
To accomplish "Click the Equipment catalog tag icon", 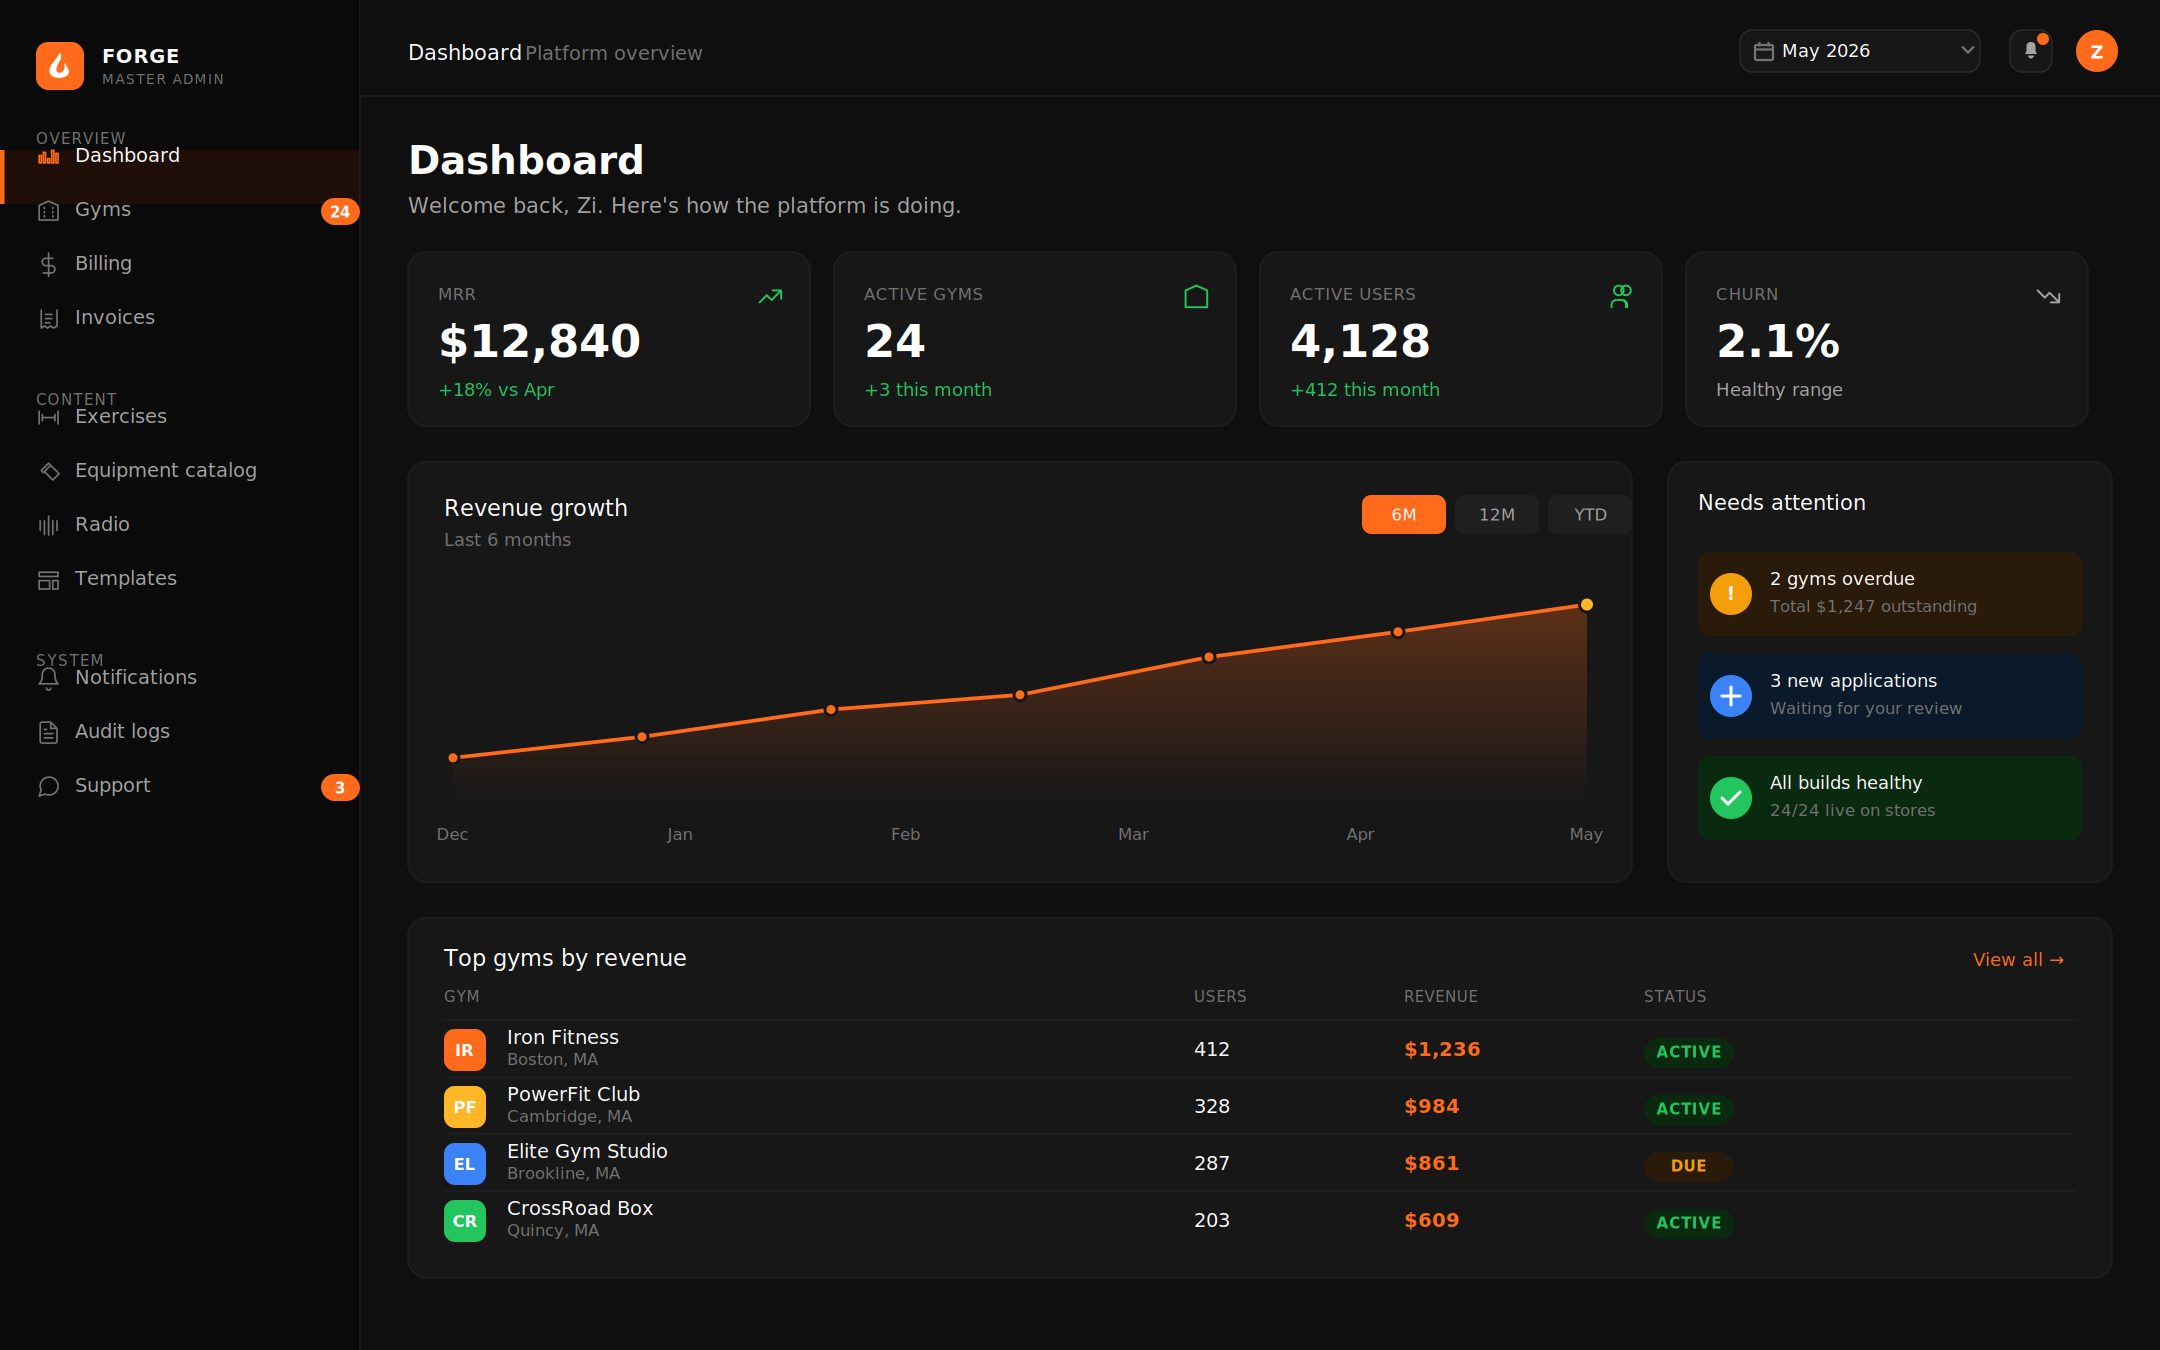I will 48,472.
